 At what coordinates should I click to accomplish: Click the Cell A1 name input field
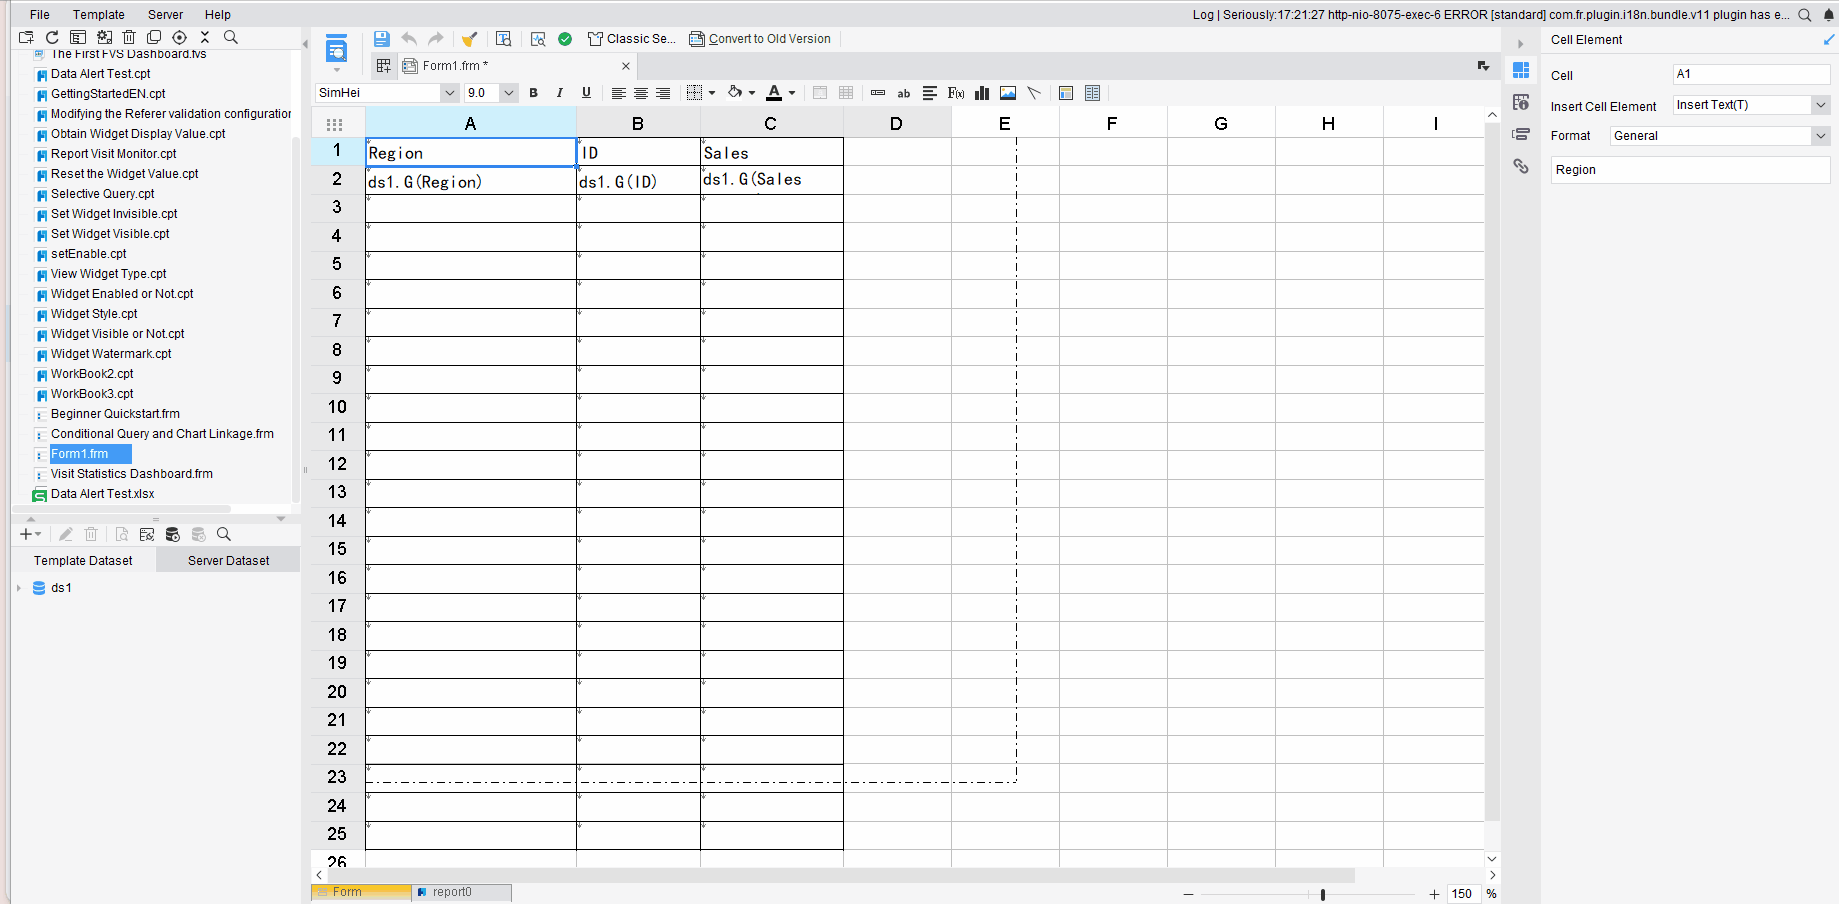click(x=1751, y=74)
